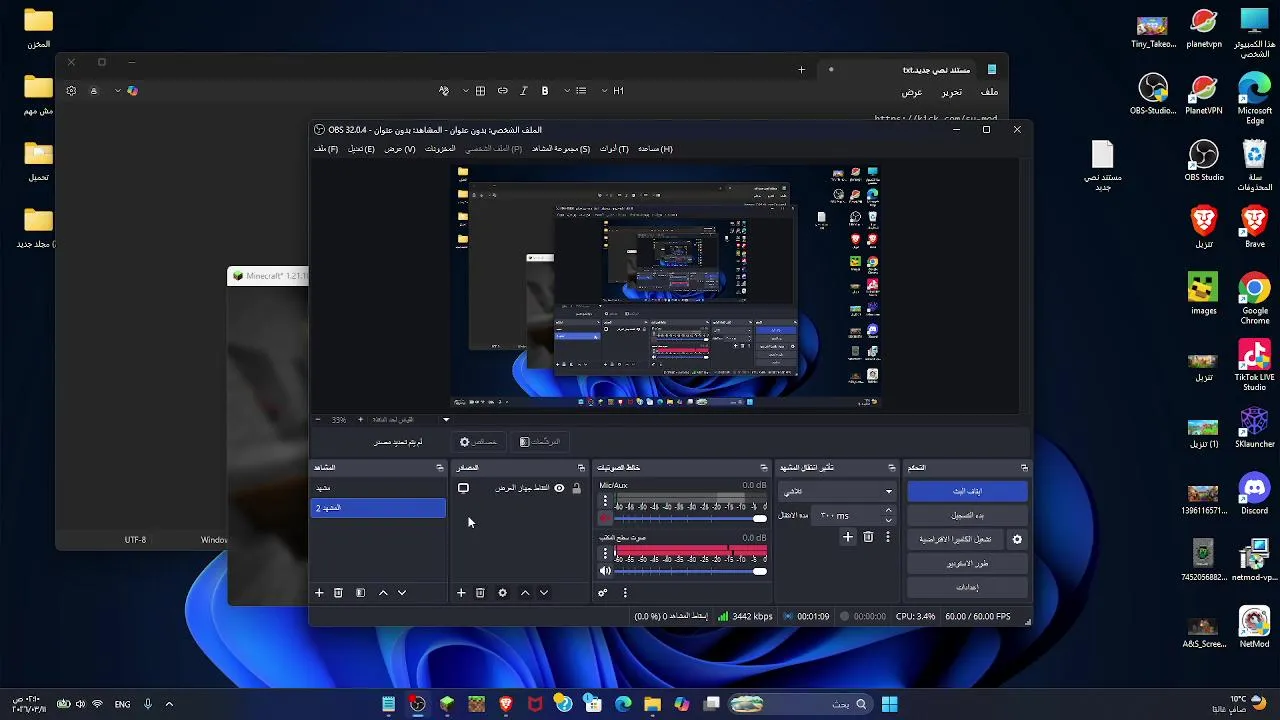Image resolution: width=1280 pixels, height=720 pixels.
Task: Expand Notepad table options dropdown arrow
Action: click(466, 91)
